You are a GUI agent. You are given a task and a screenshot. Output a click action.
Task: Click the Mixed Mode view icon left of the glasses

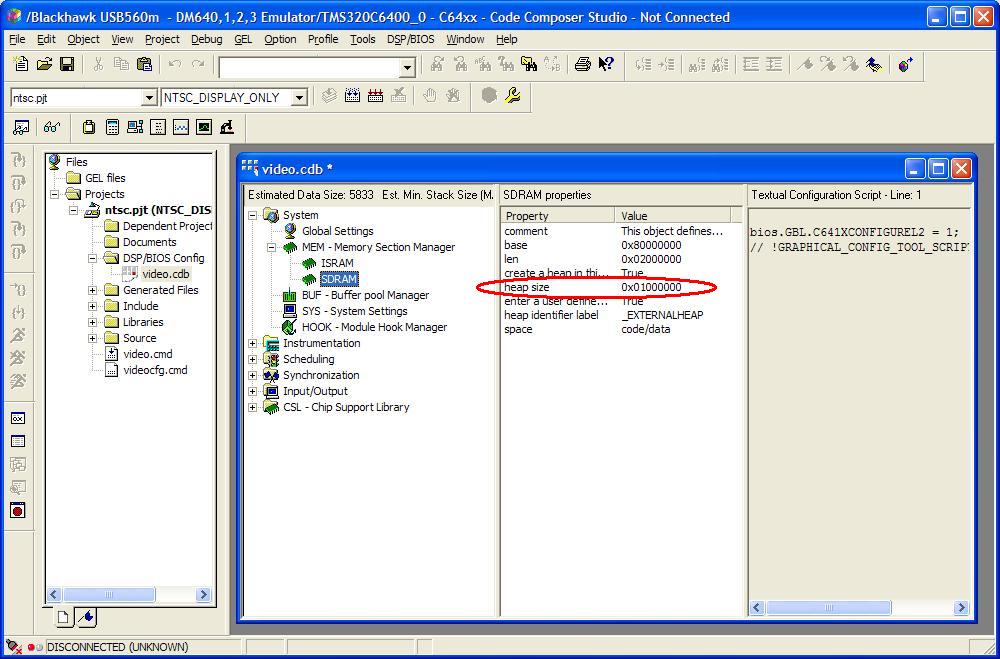pyautogui.click(x=21, y=128)
